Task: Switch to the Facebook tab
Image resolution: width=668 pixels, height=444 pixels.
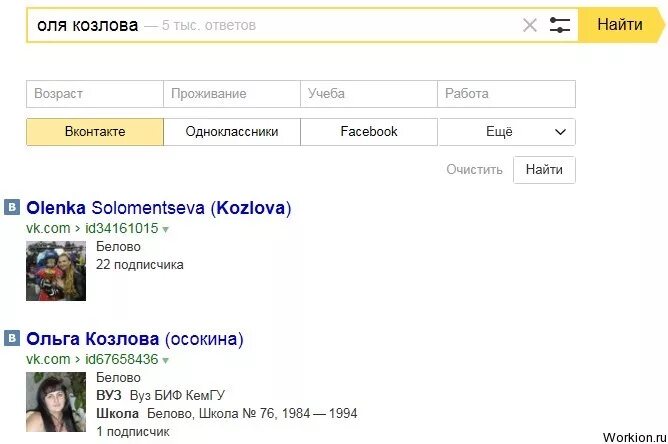Action: pos(369,132)
